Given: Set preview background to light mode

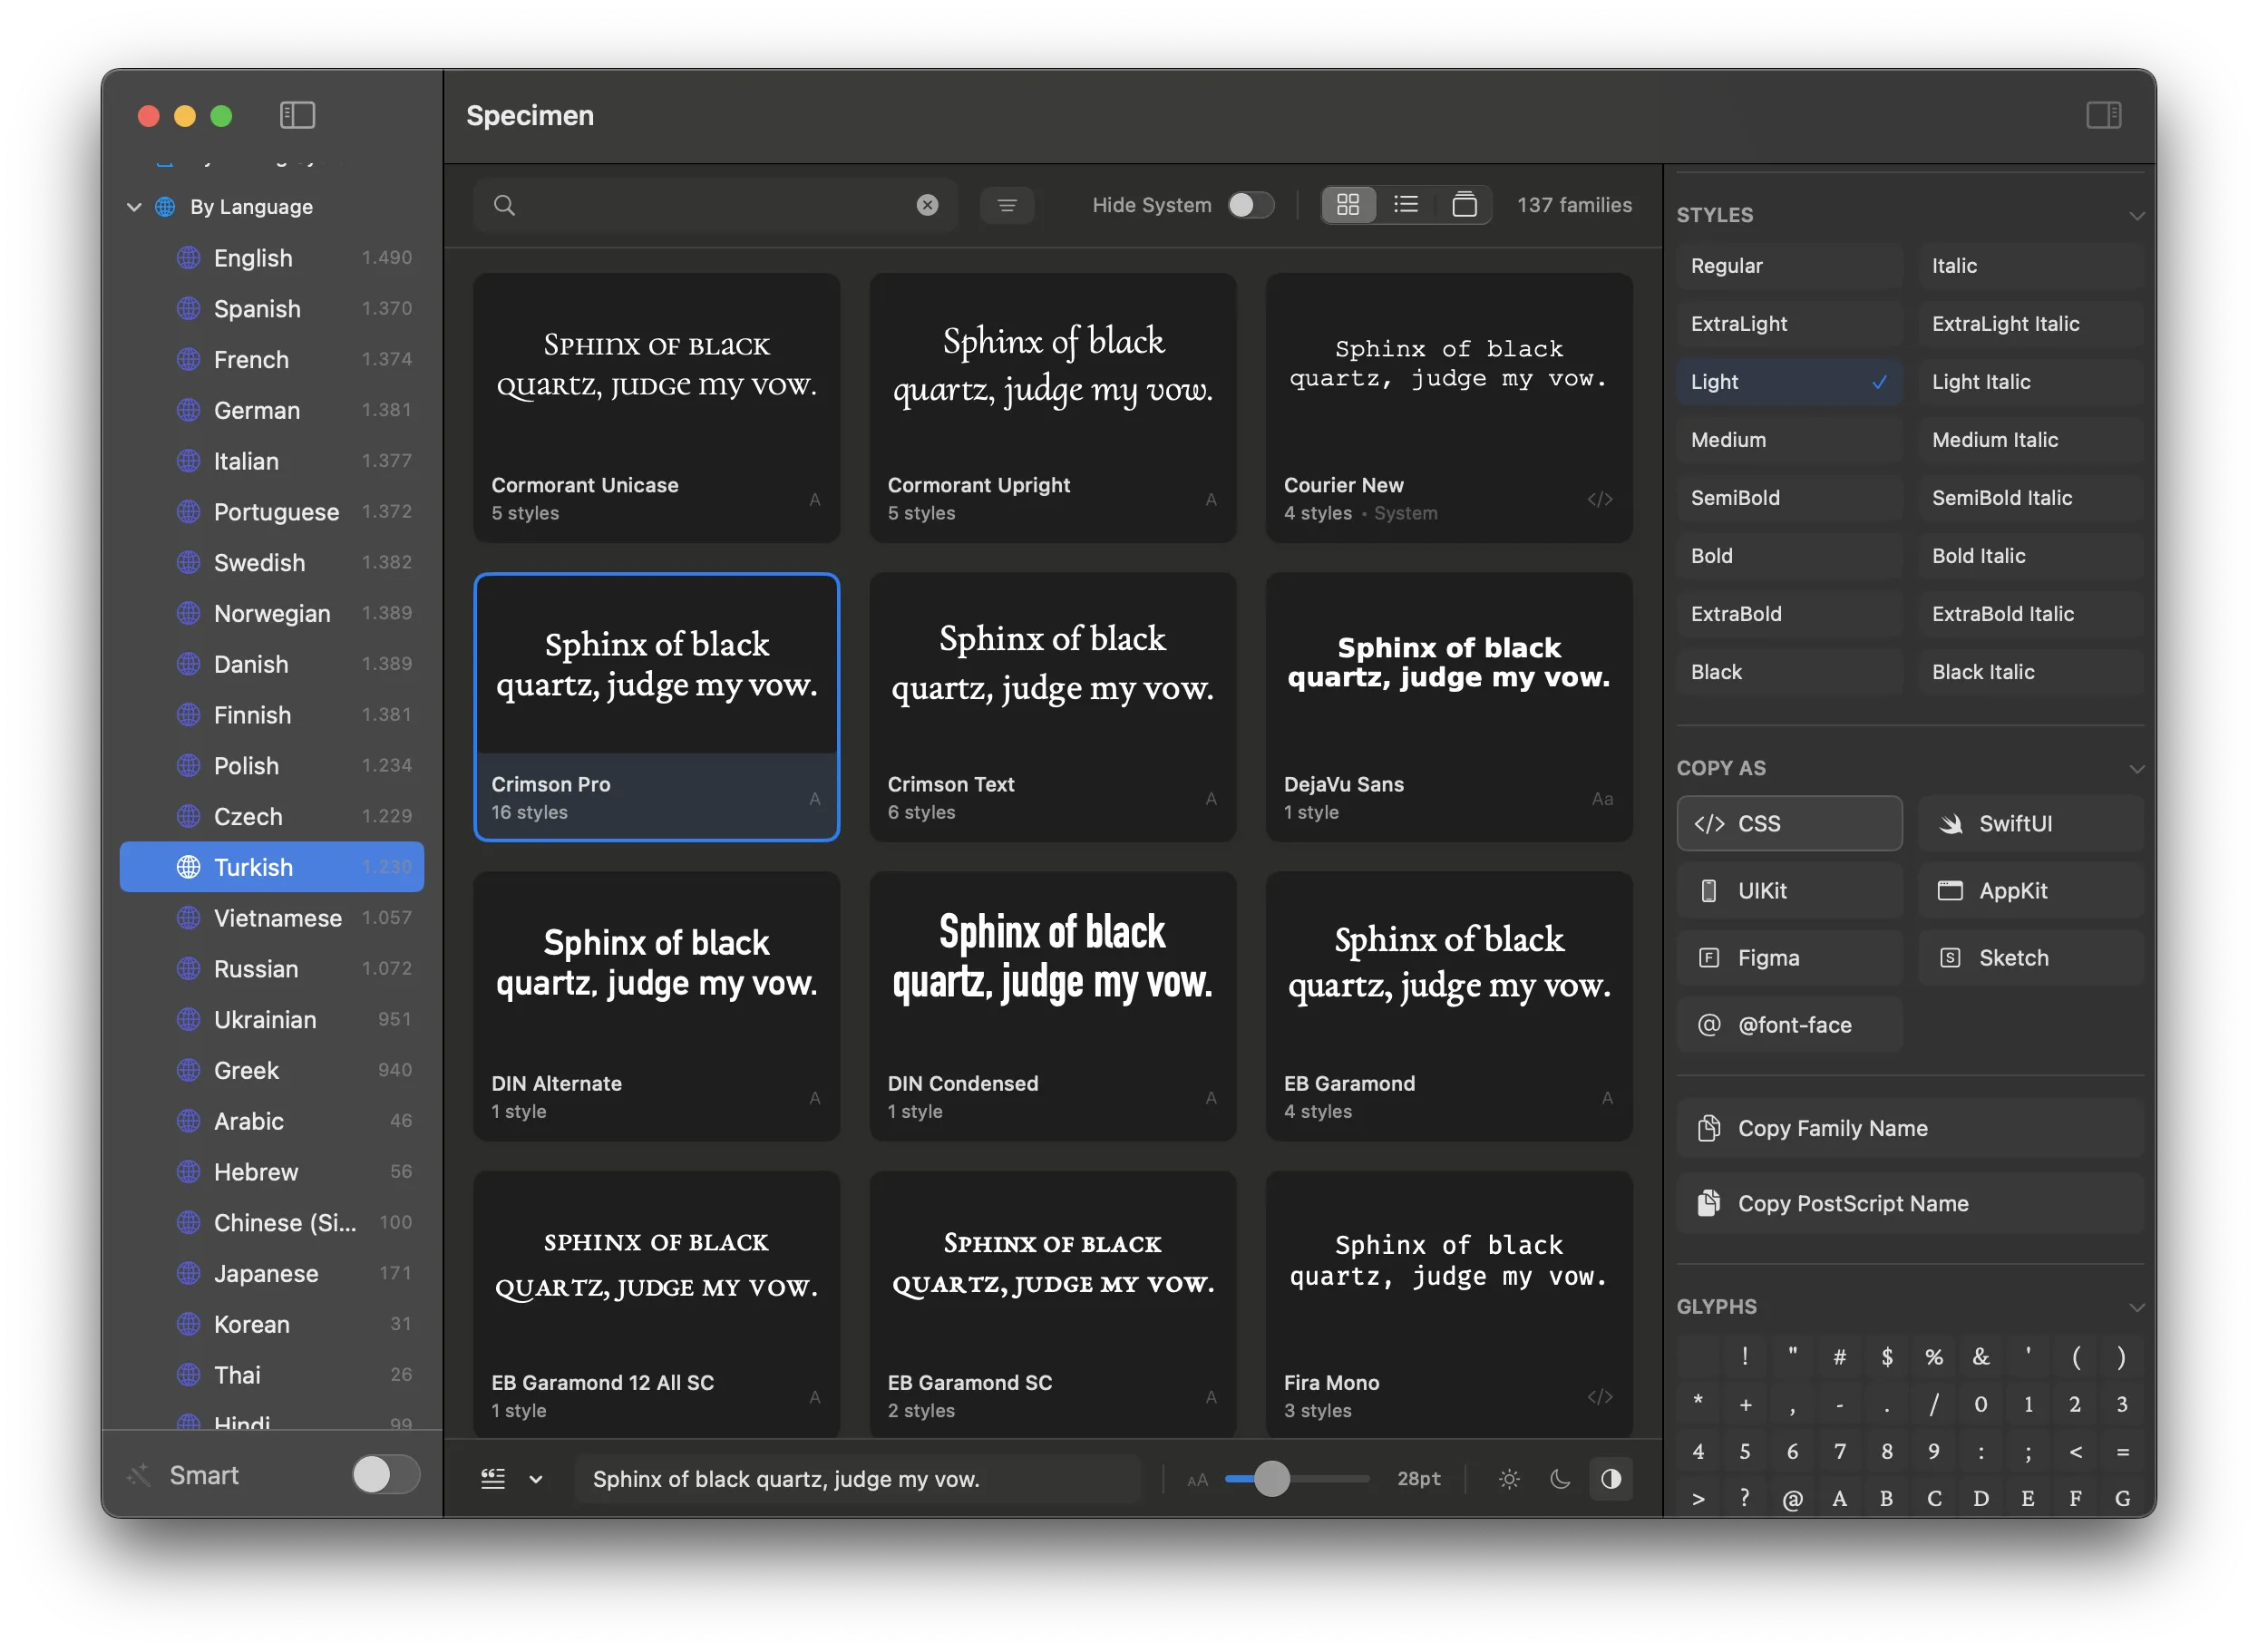Looking at the screenshot, I should click(x=1509, y=1478).
